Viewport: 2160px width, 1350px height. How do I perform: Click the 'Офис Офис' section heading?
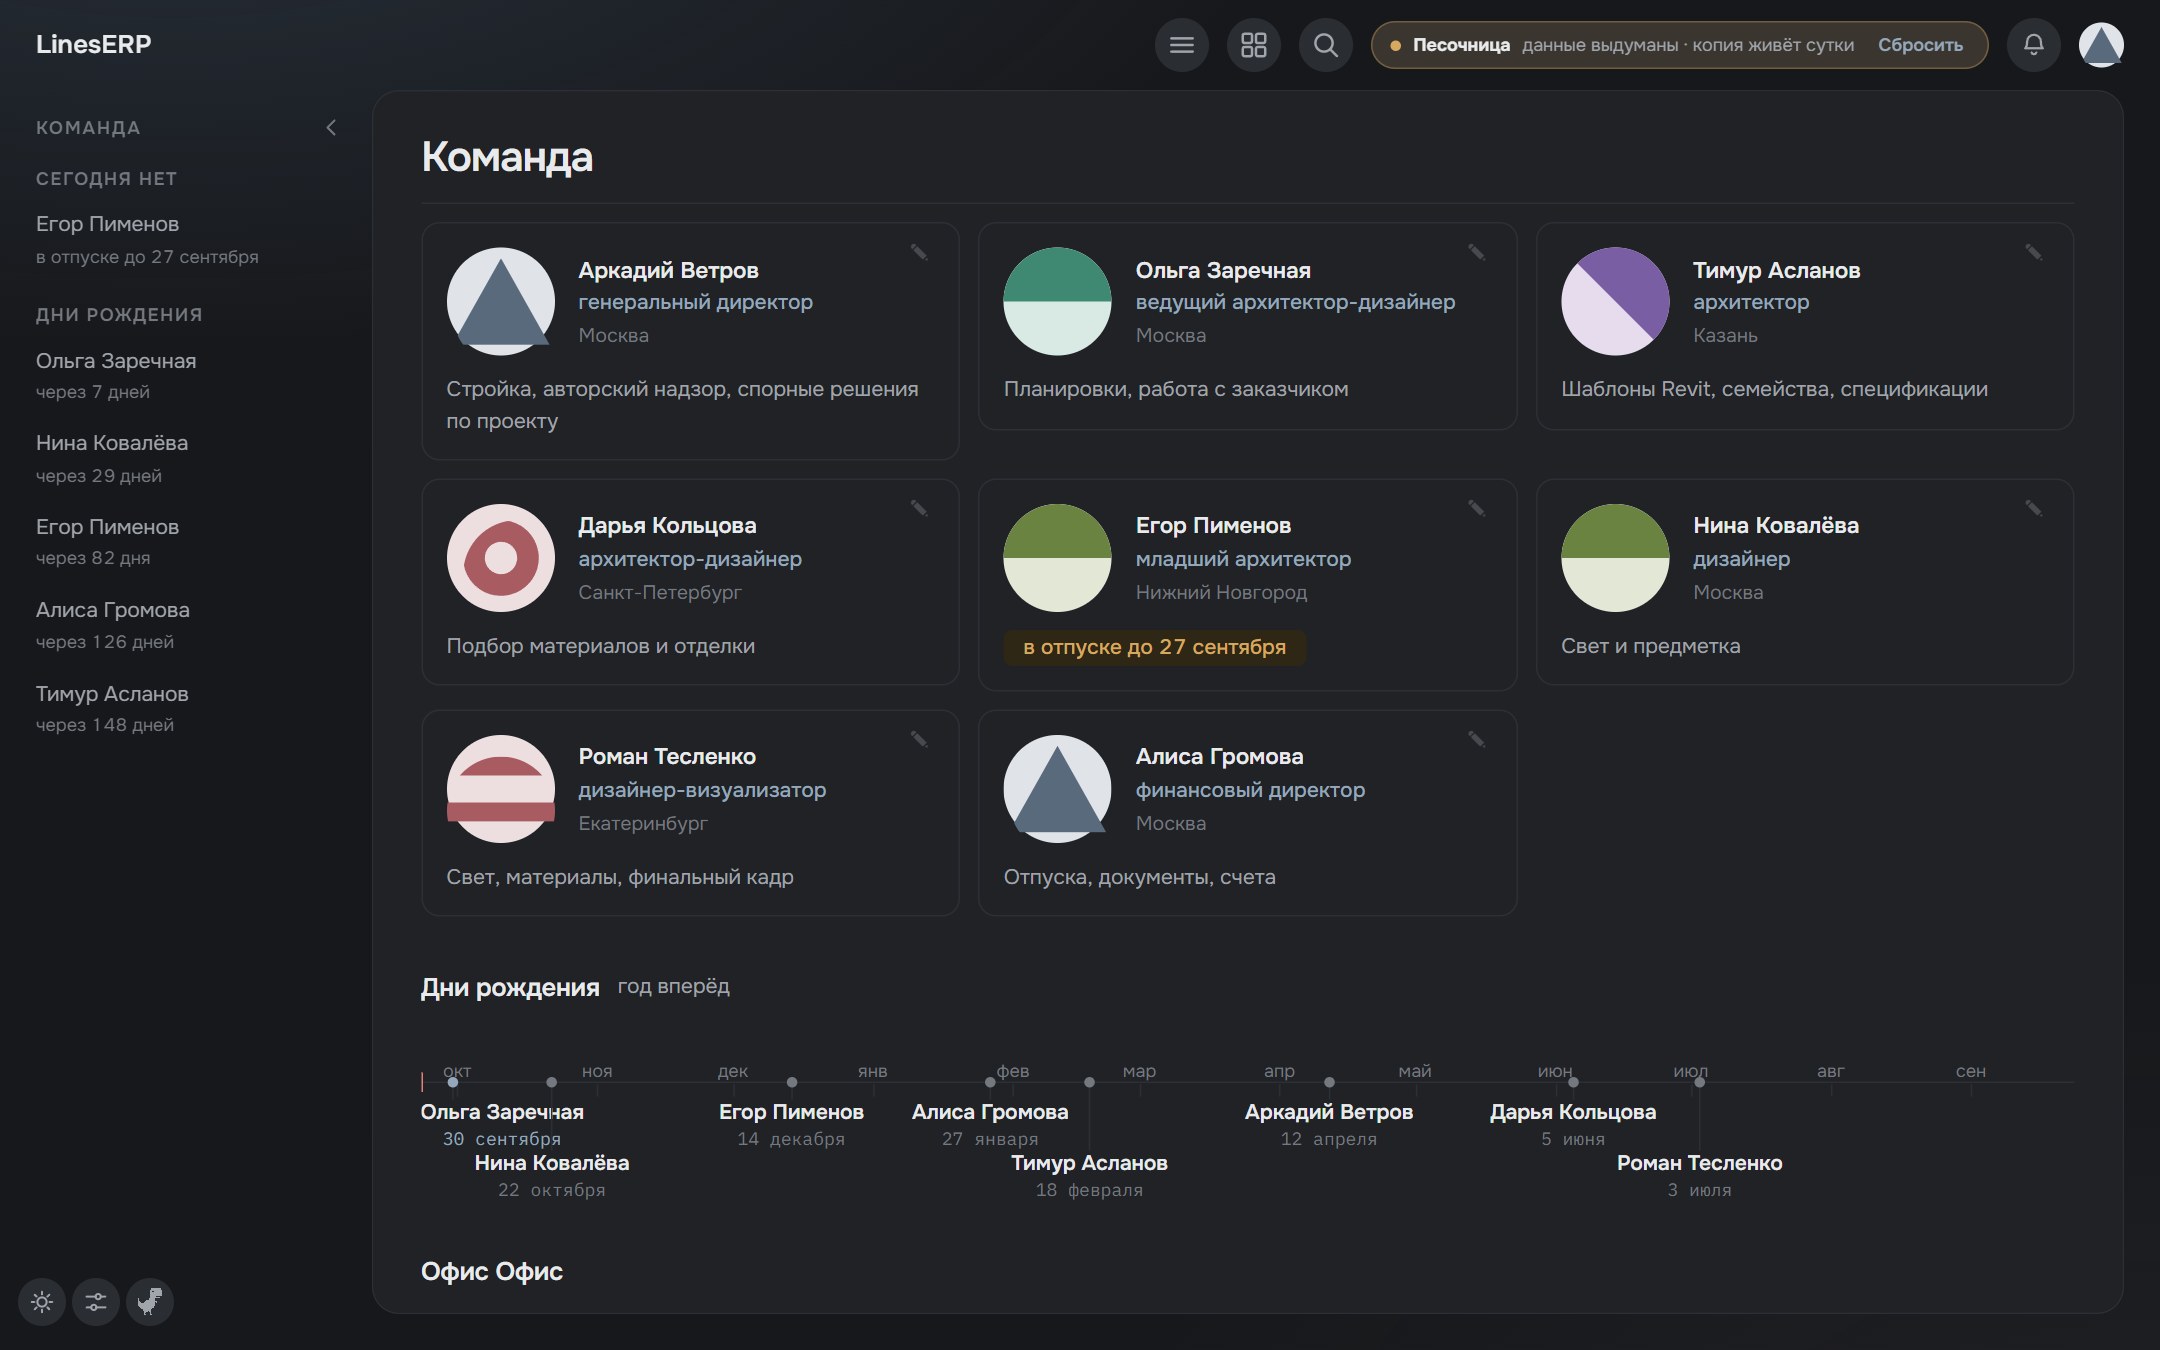(x=492, y=1271)
